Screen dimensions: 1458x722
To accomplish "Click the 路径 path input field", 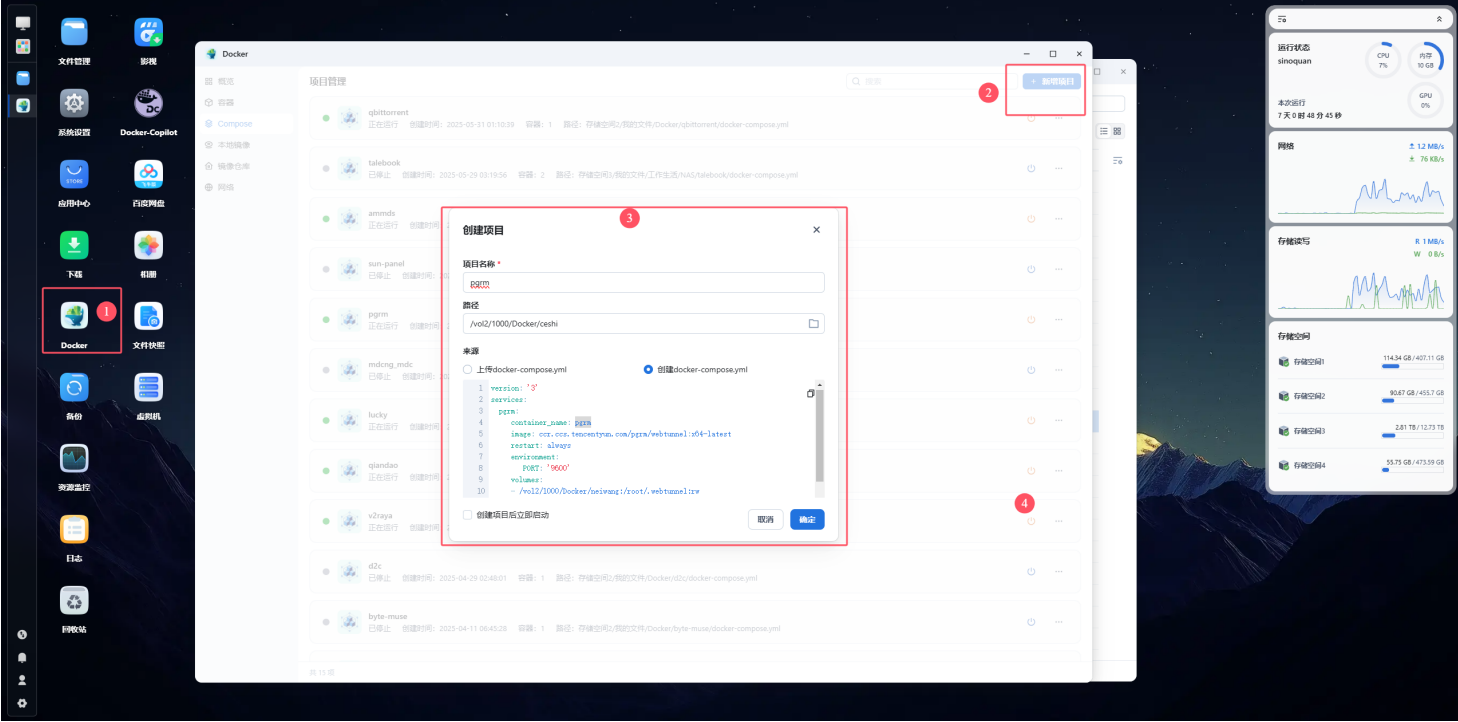I will pyautogui.click(x=643, y=324).
